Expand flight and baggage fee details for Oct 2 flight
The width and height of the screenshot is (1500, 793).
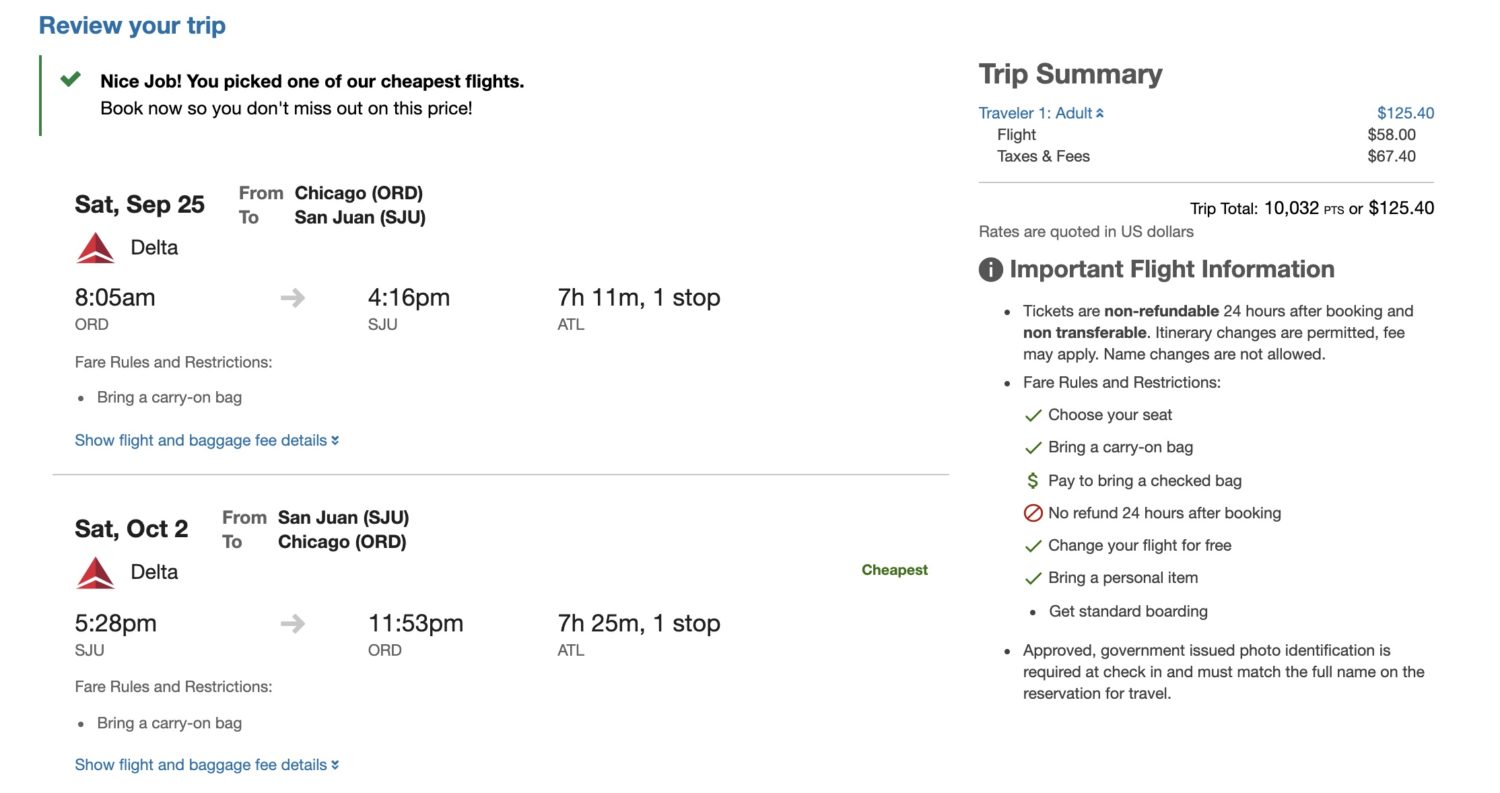[206, 765]
